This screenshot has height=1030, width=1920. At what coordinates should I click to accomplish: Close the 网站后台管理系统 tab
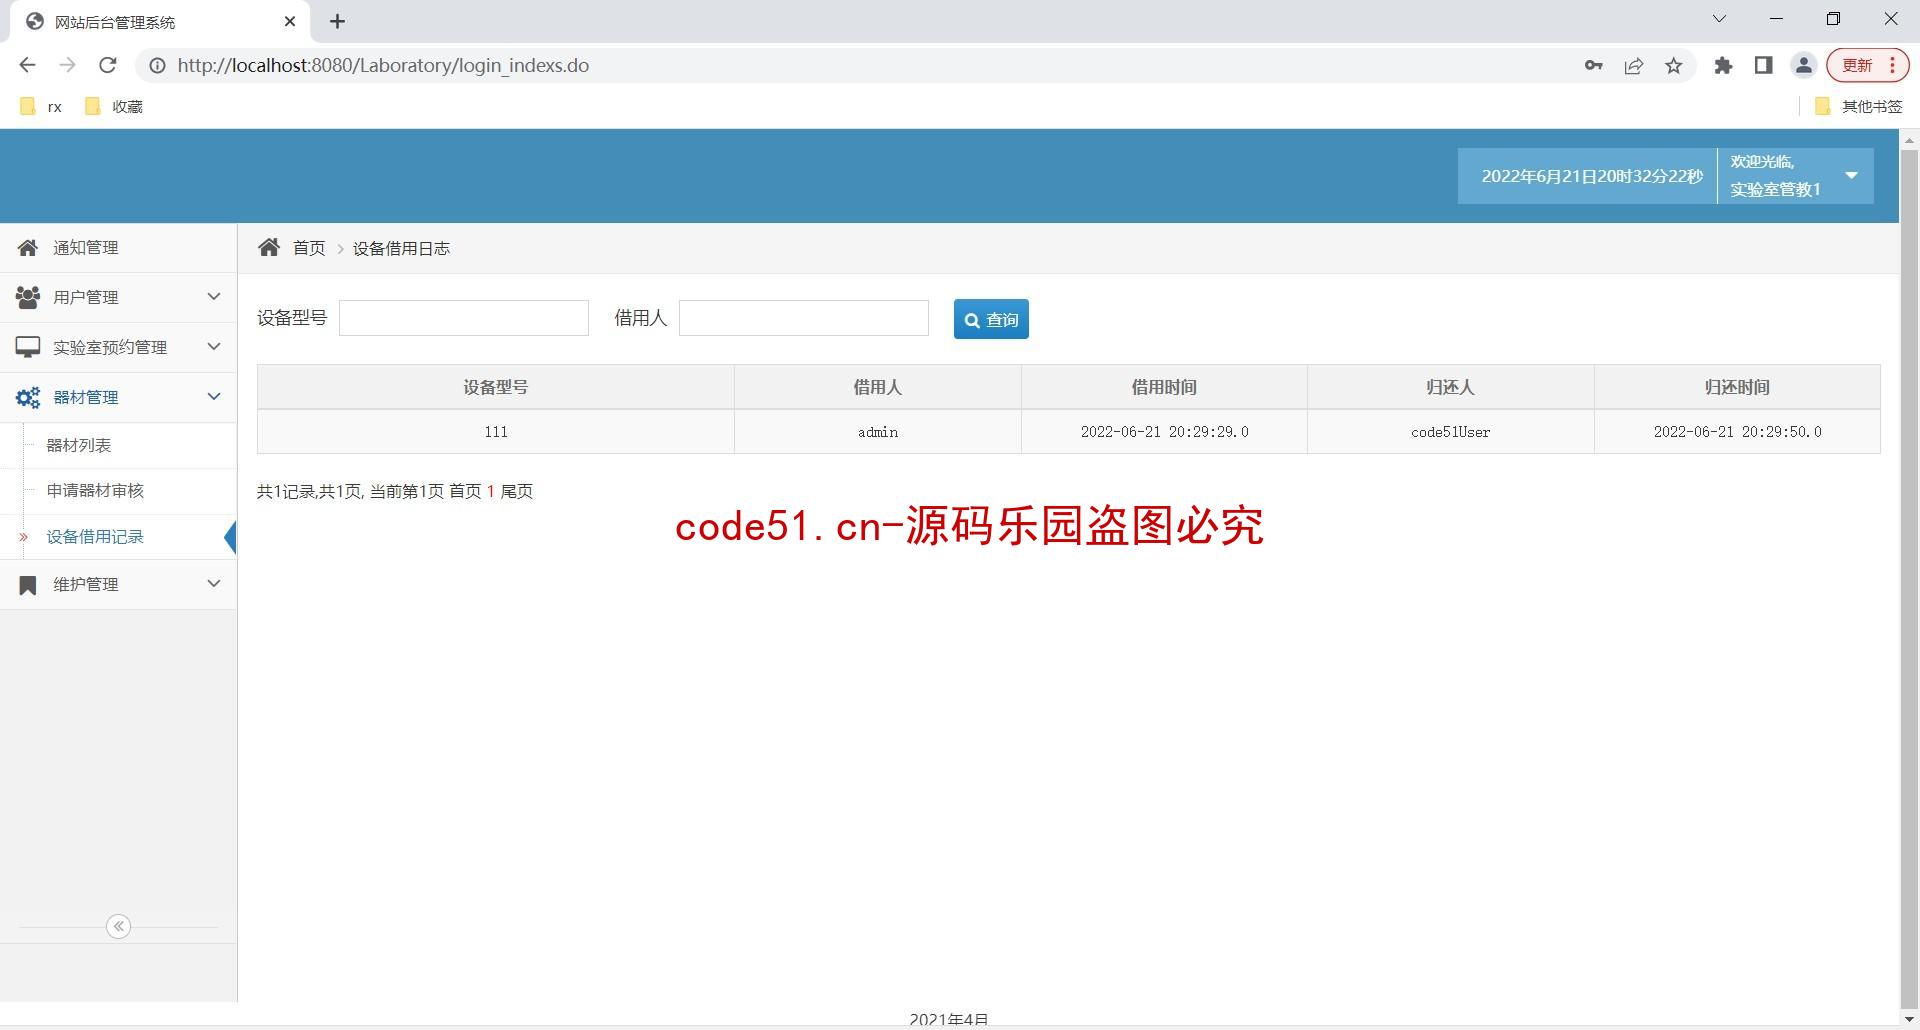[290, 21]
